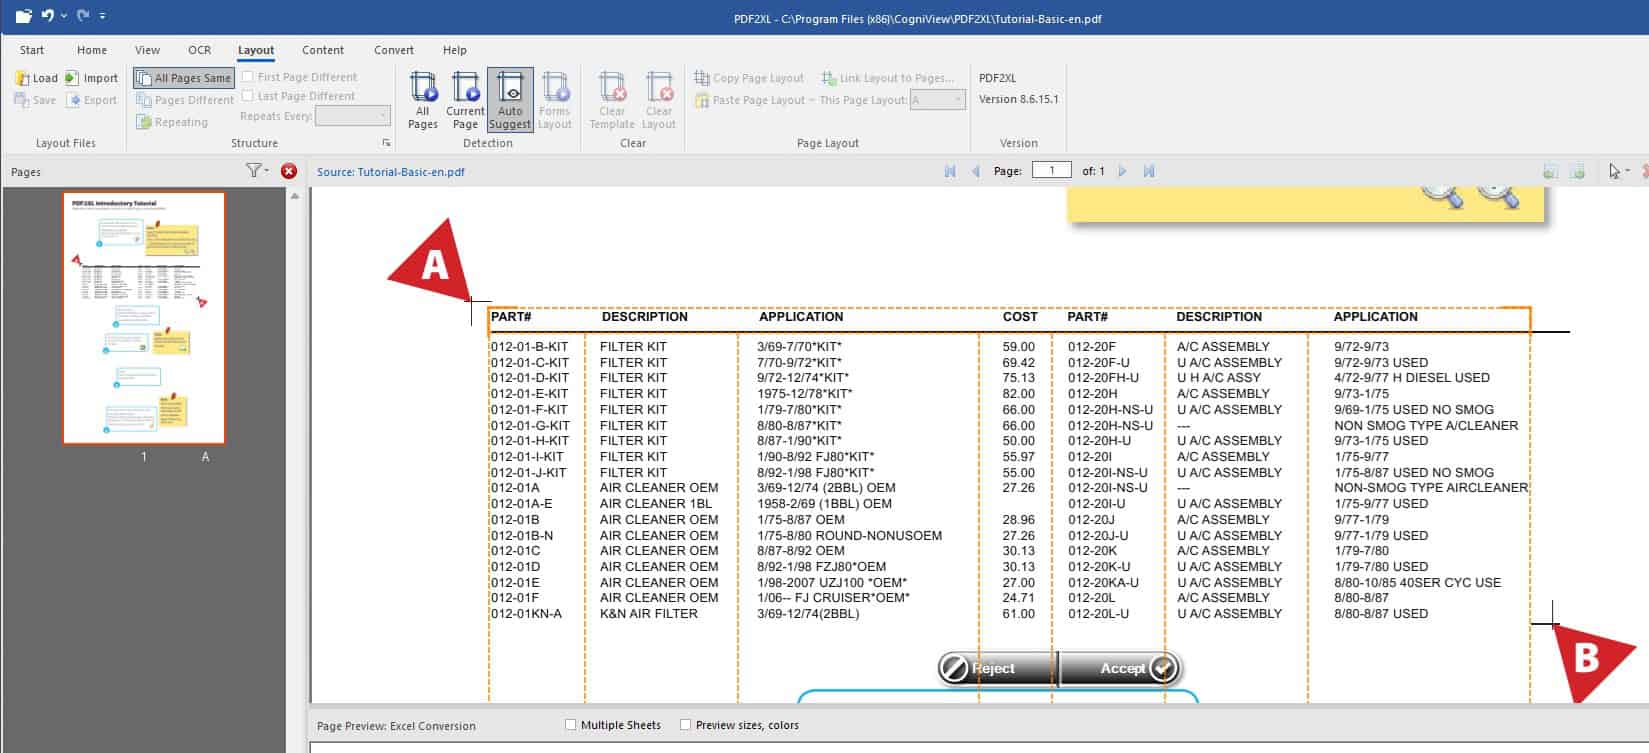Expand Structure group dialog launcher
Viewport: 1649px width, 753px height.
point(386,143)
